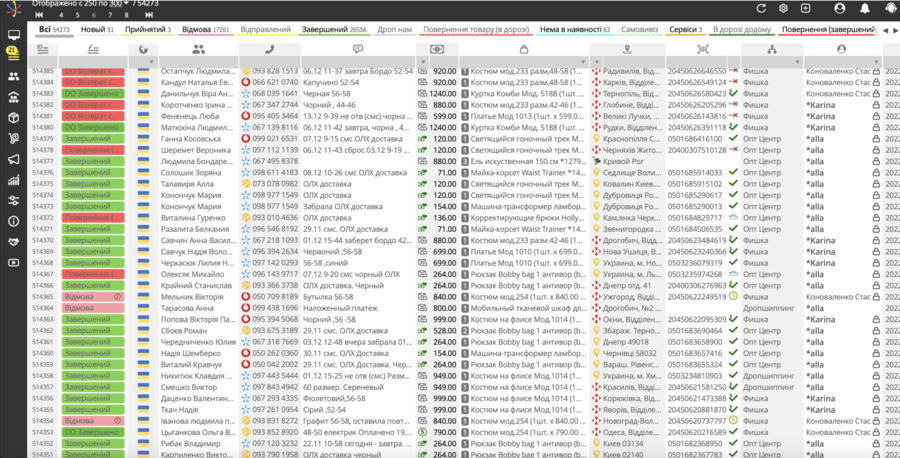This screenshot has height=458, width=900.
Task: Open the user profile avatar icon
Action: click(839, 8)
